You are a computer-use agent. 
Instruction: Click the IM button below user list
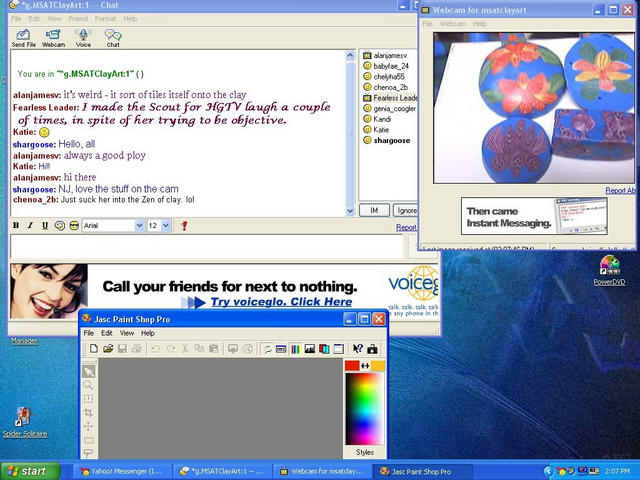tap(374, 210)
